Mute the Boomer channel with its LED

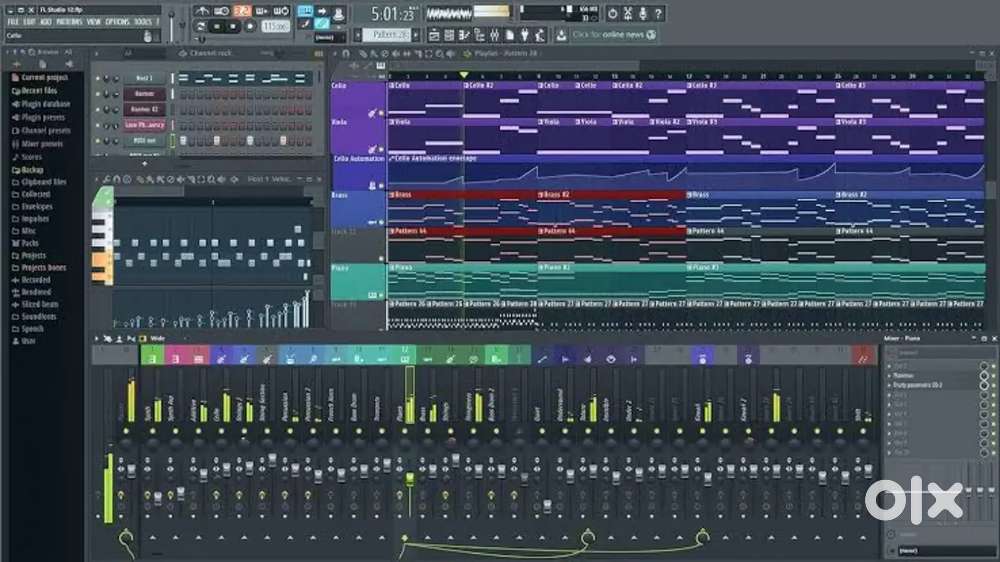coord(98,94)
